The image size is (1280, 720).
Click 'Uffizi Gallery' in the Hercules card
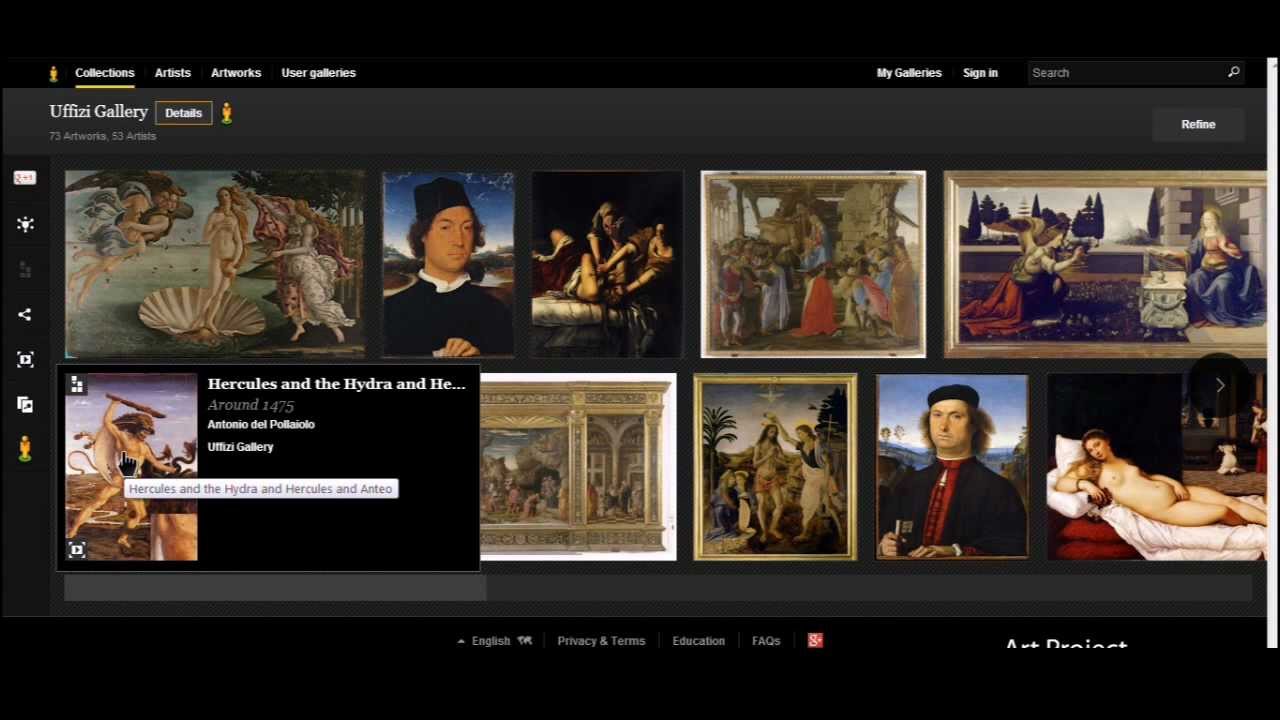[x=240, y=447]
